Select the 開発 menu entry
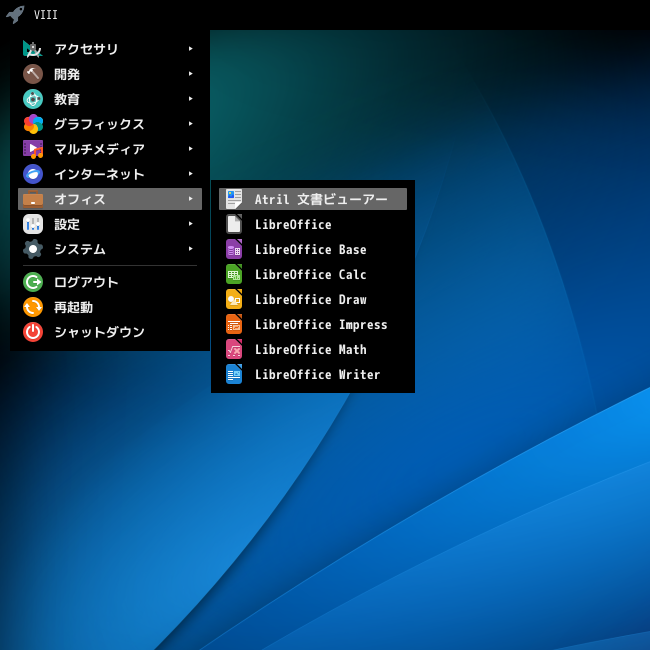650x650 pixels. pos(67,74)
